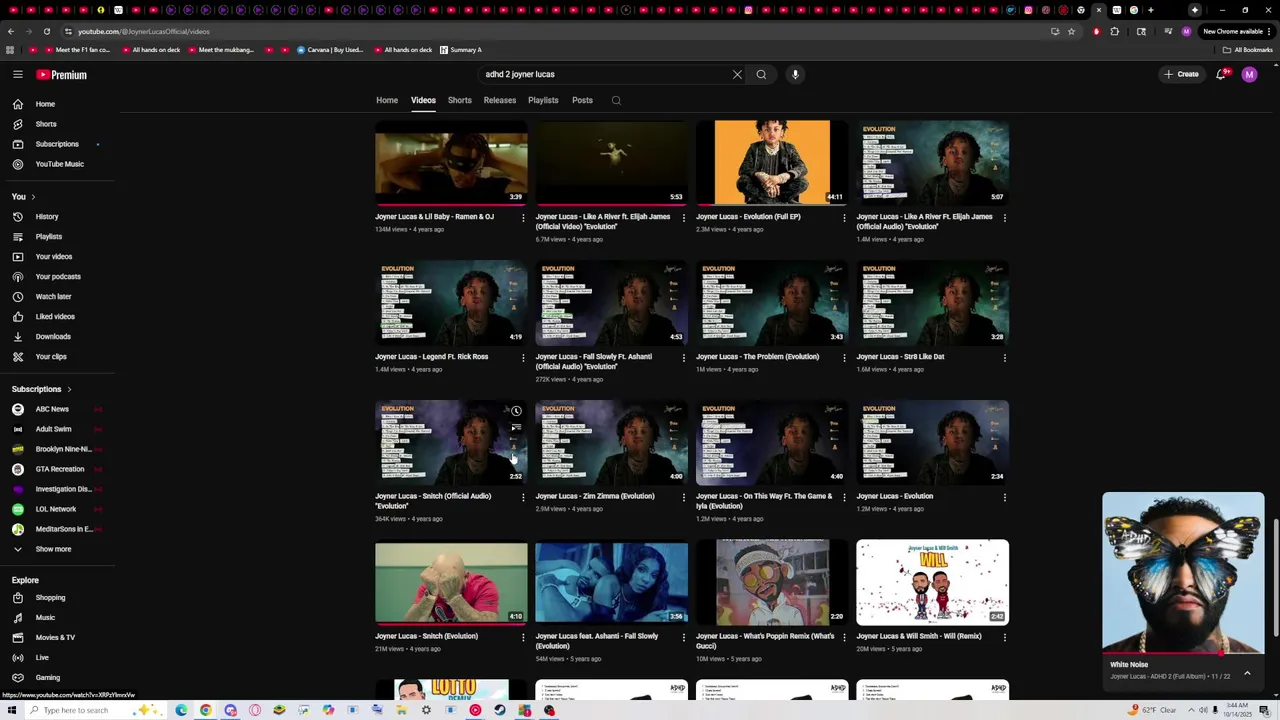Screen dimensions: 1280x720
Task: Open options menu for Evolution (Full EP)
Action: coord(844,217)
